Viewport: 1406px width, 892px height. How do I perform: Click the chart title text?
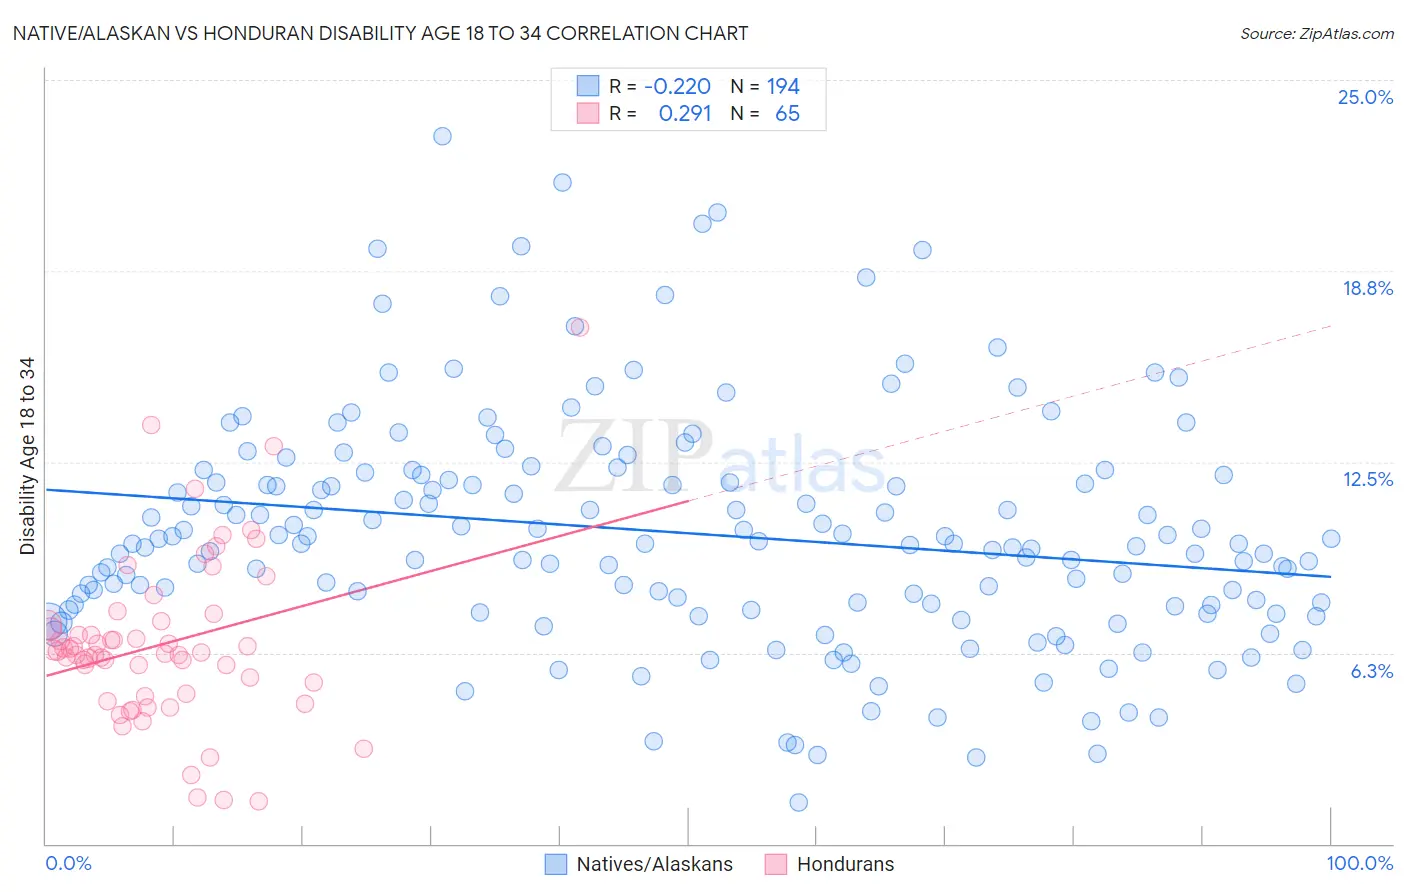380,33
